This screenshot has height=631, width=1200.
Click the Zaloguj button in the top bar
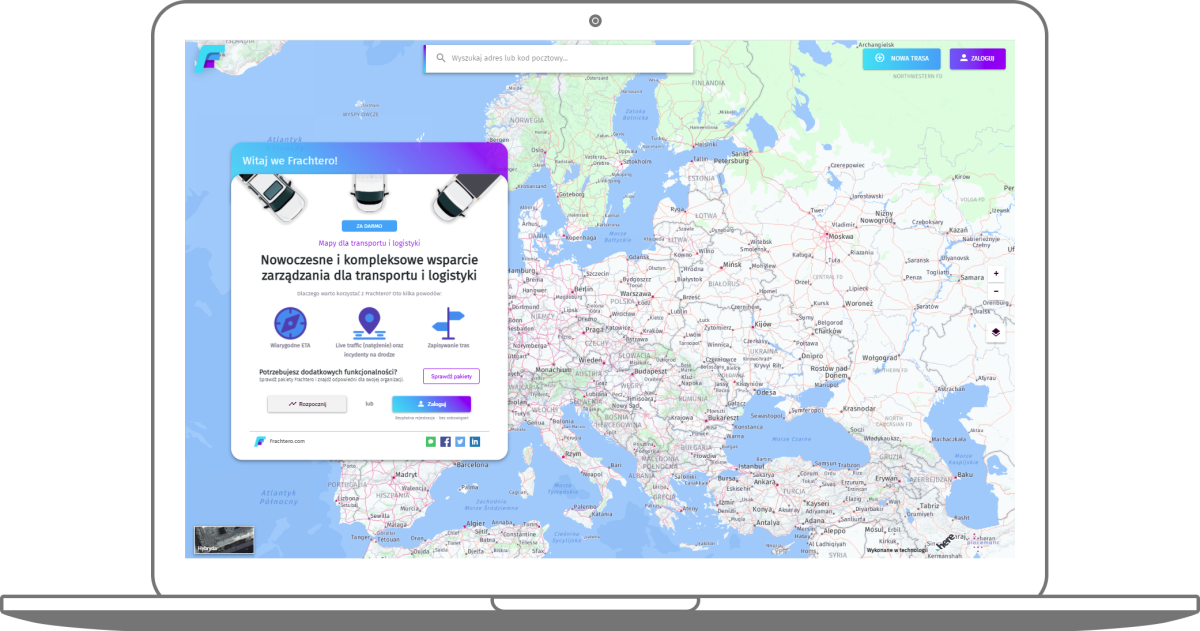(x=977, y=58)
